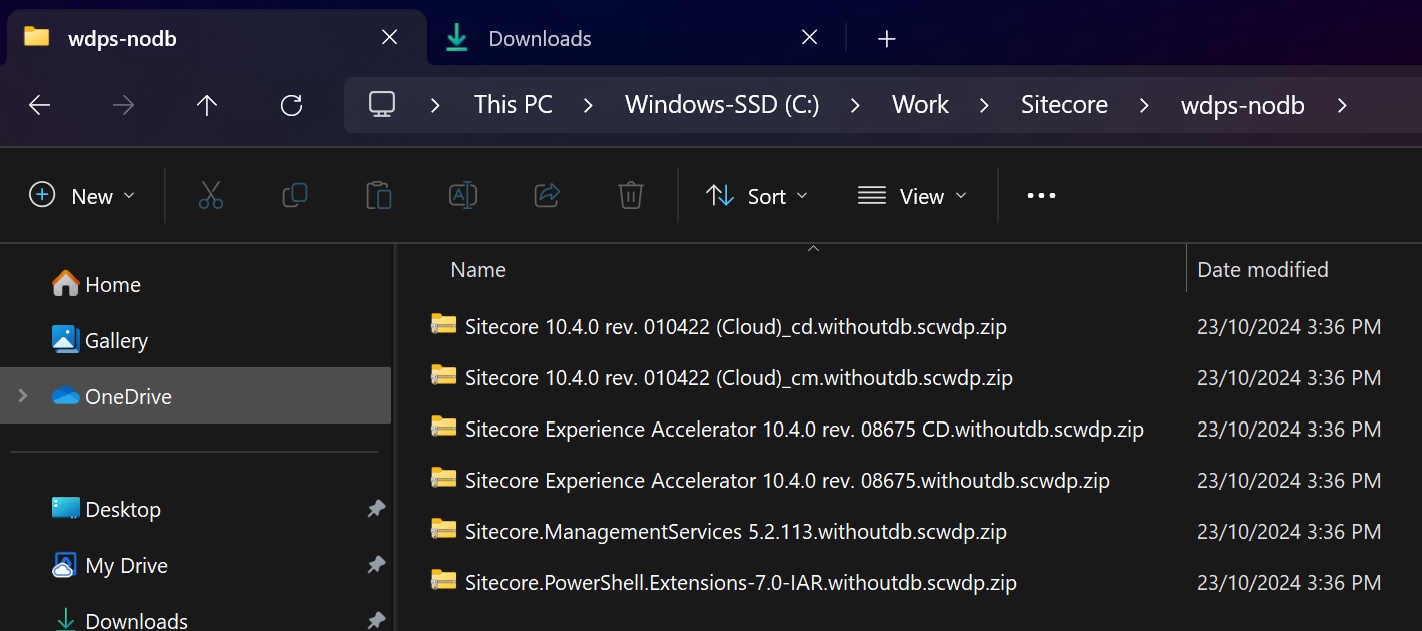1422x631 pixels.
Task: Click the pin icon beside Desktop
Action: 376,509
